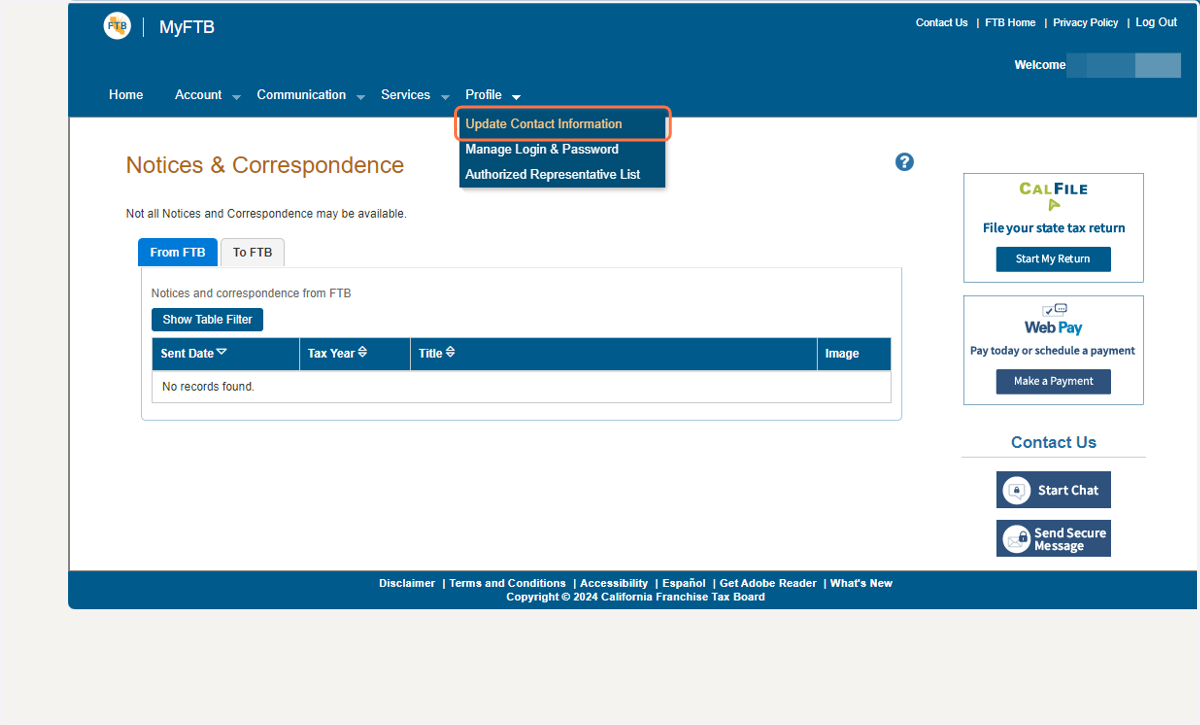Open the Contact Us header link
Image resolution: width=1200 pixels, height=725 pixels.
coord(942,23)
